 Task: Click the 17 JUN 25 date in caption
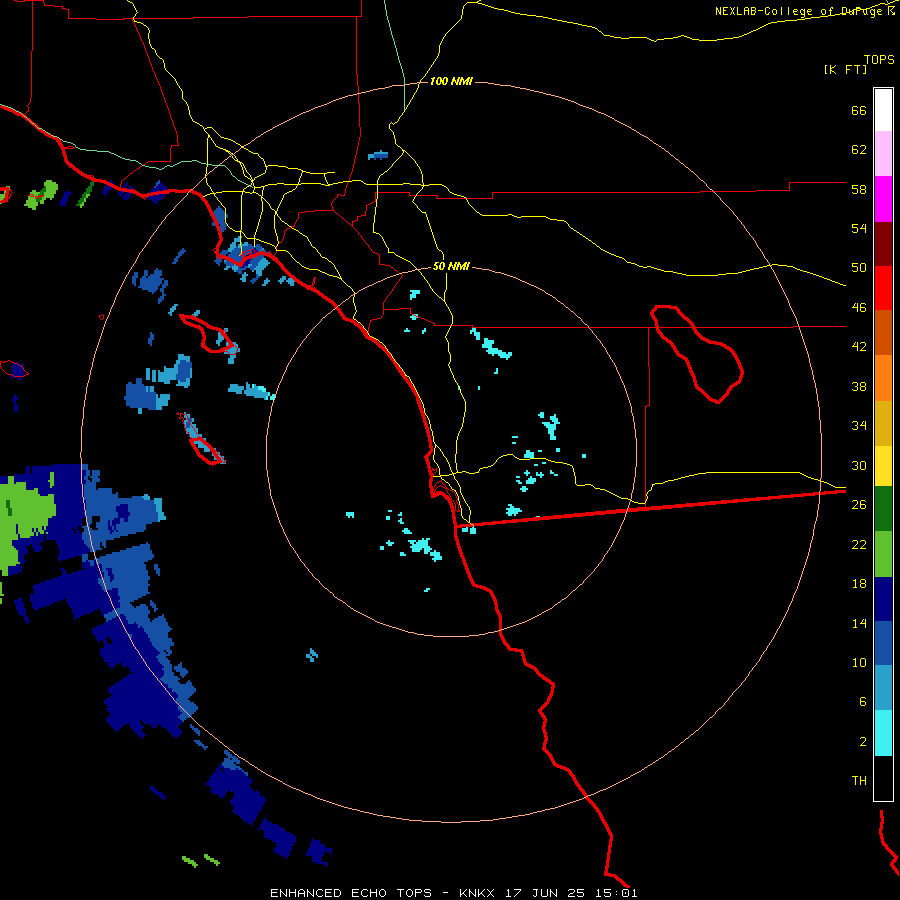point(545,893)
